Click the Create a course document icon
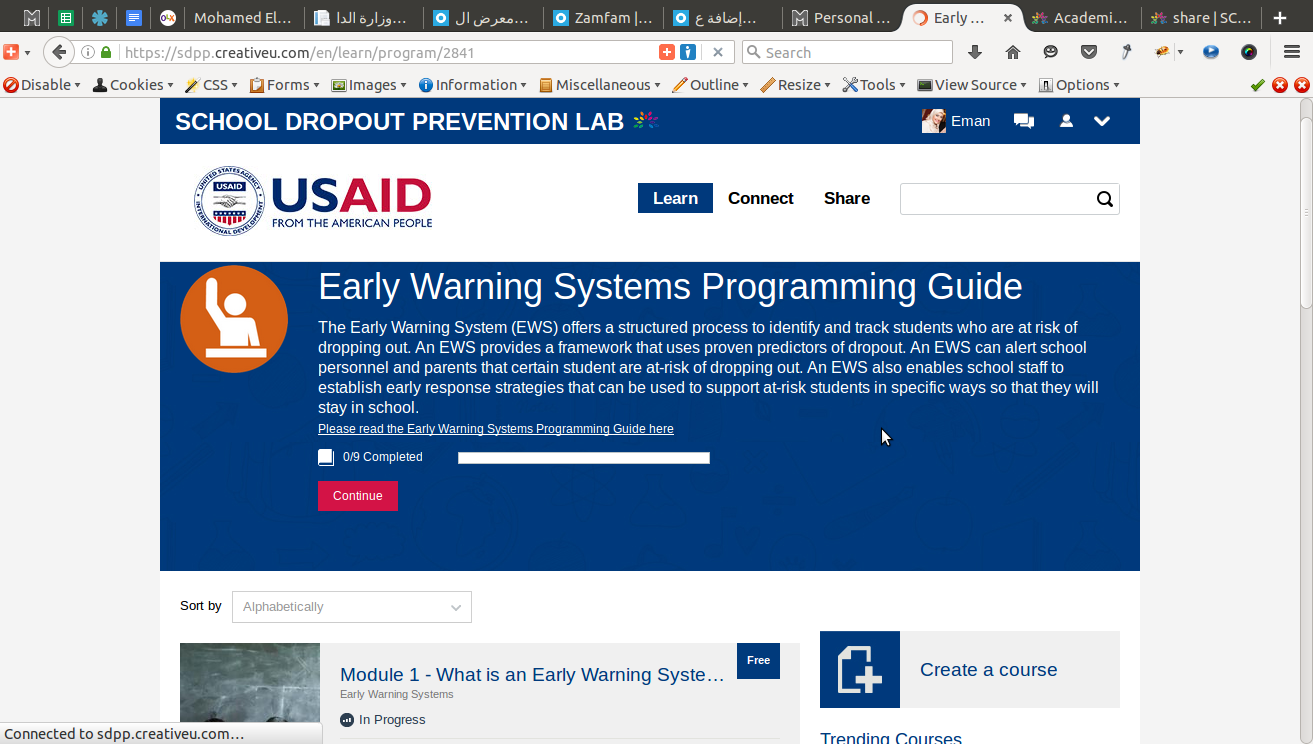 coord(860,670)
